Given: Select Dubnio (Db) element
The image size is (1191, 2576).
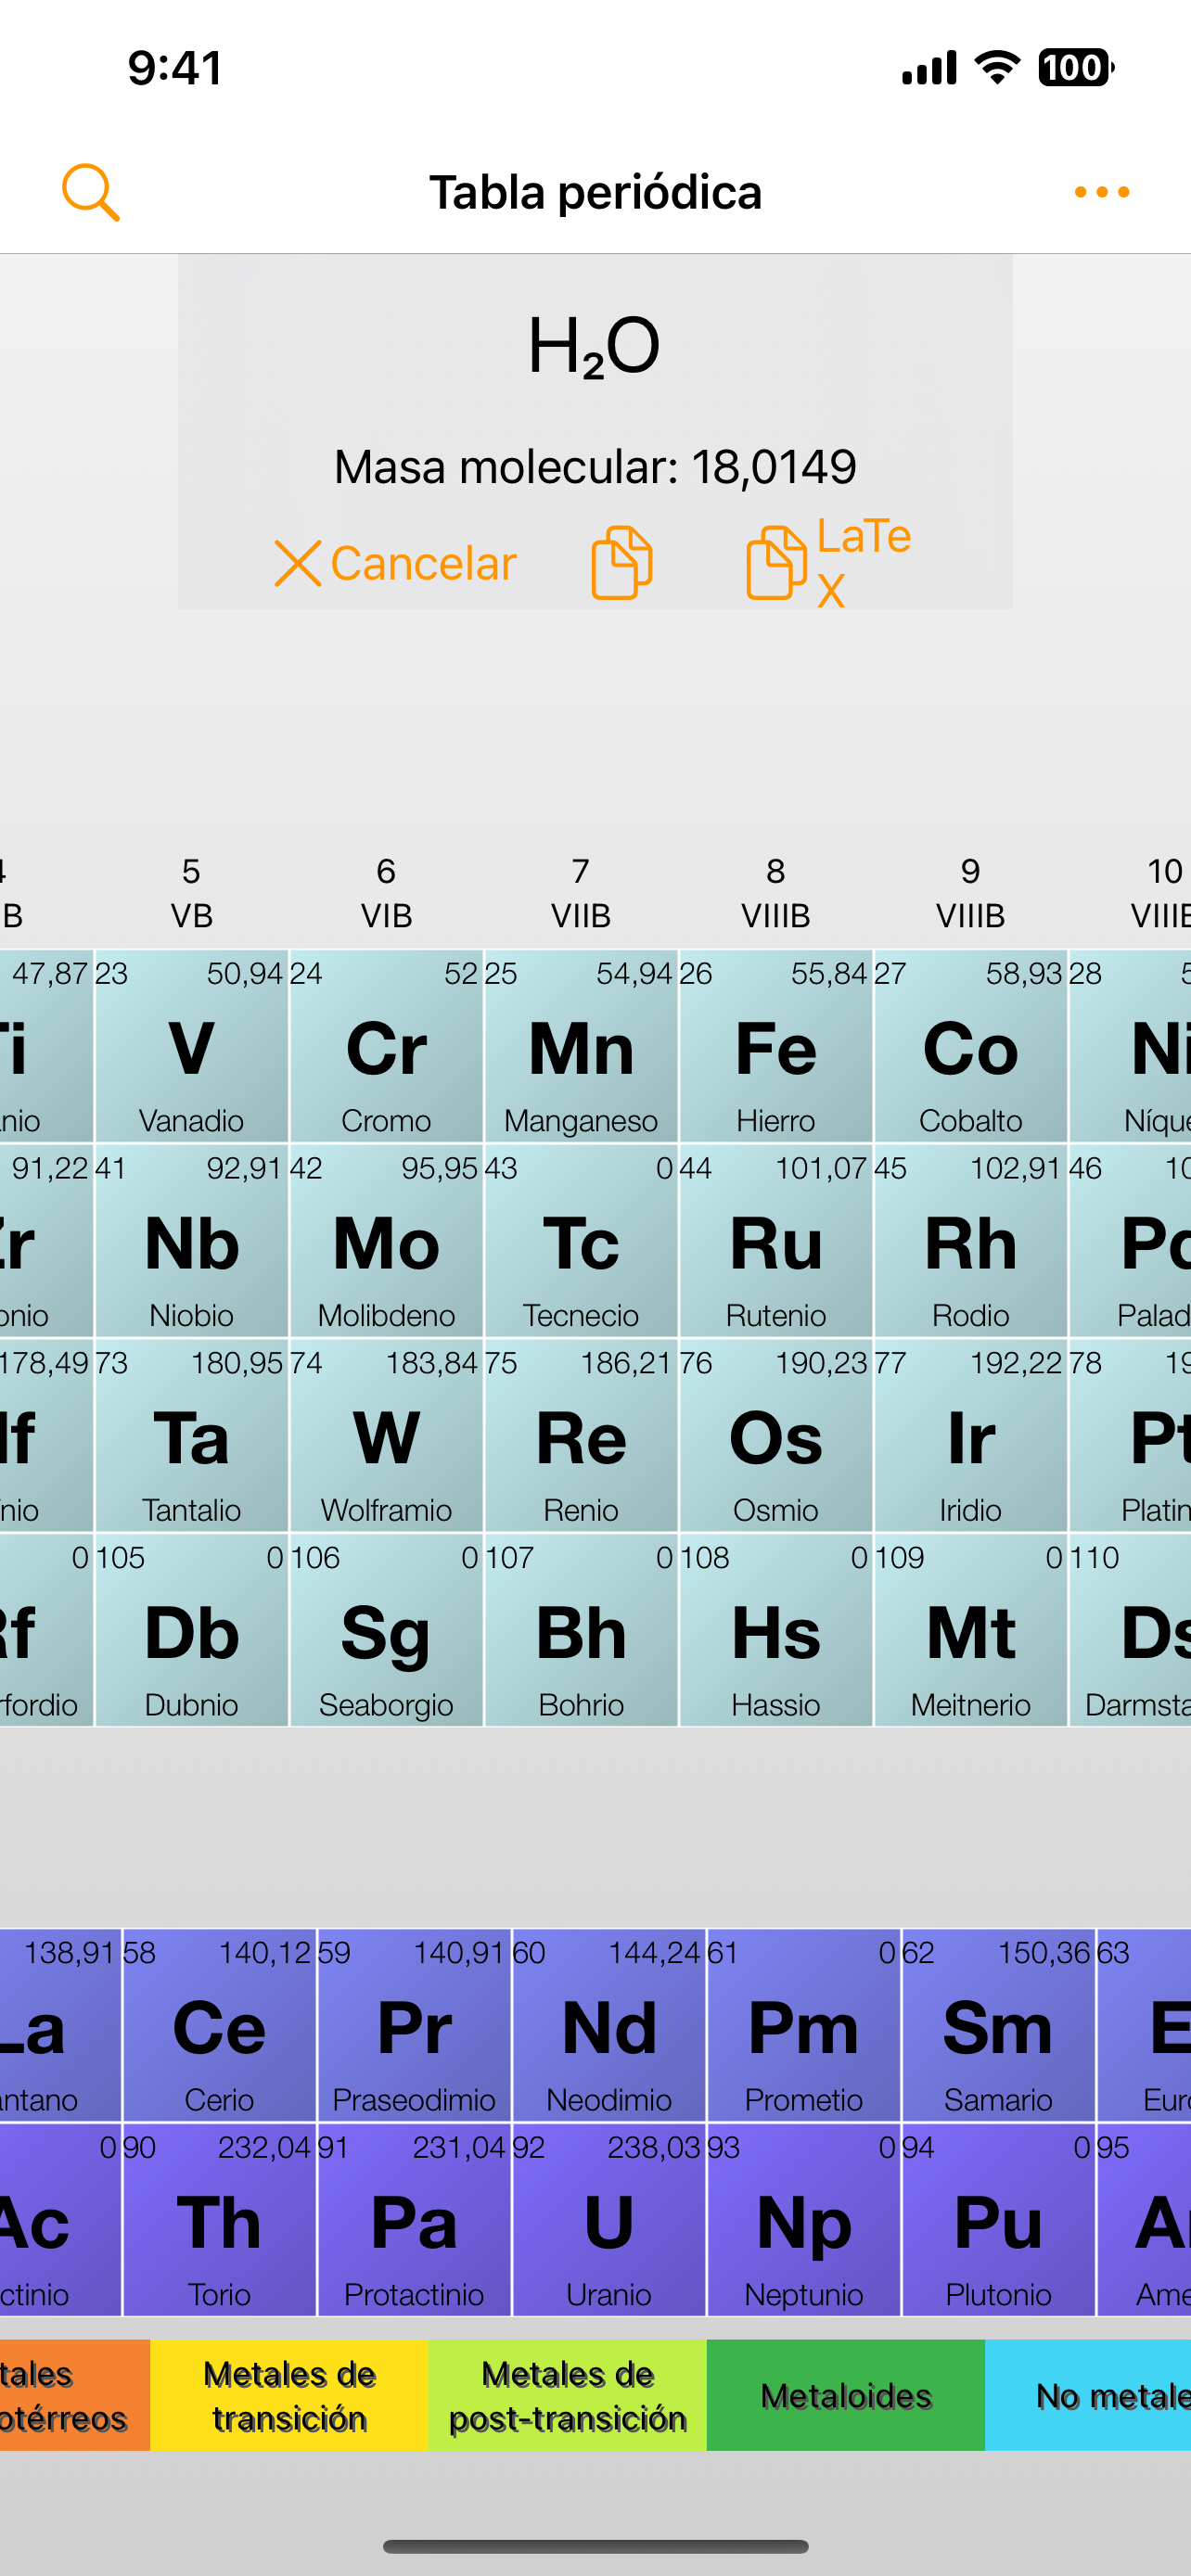Looking at the screenshot, I should (x=191, y=1631).
